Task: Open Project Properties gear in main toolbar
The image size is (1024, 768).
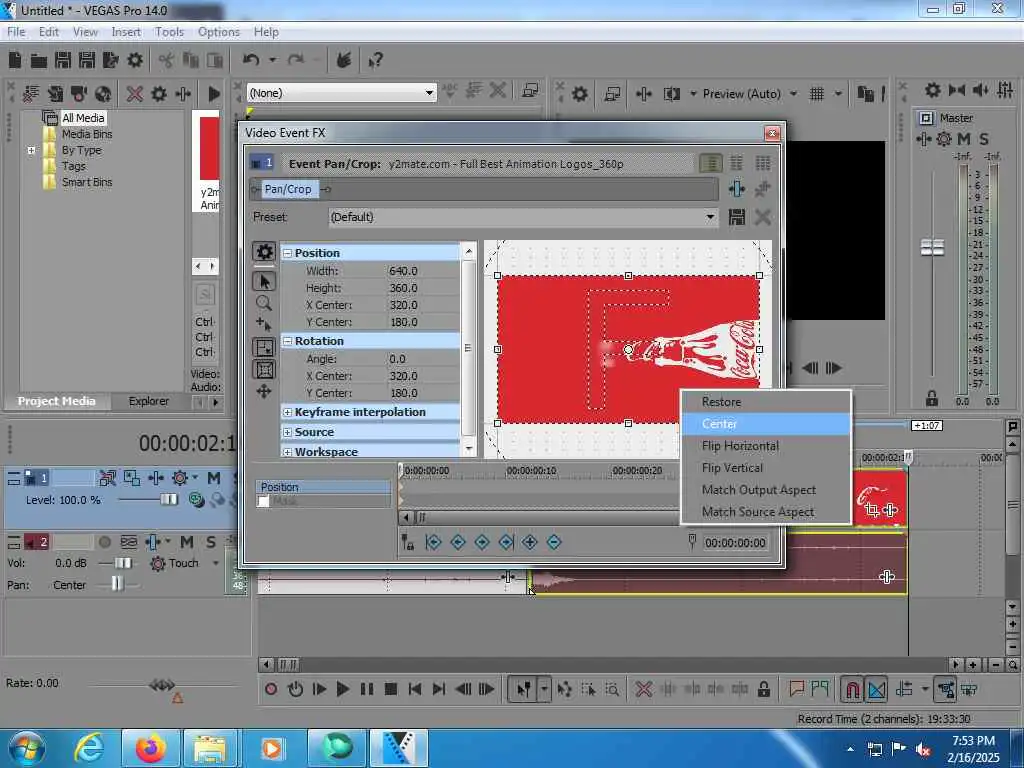Action: (135, 61)
